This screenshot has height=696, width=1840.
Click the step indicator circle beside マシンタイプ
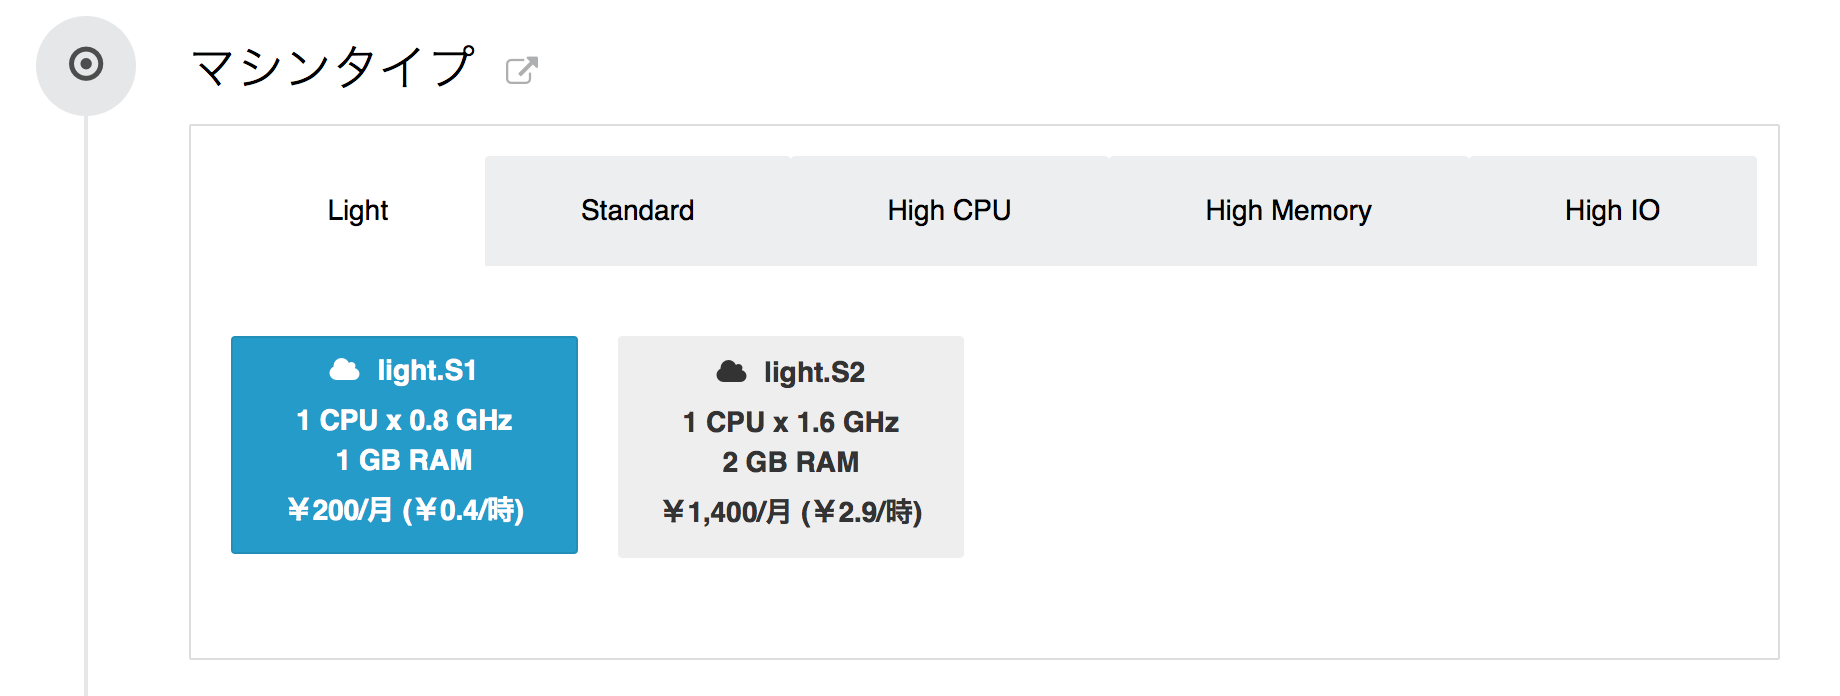tap(85, 63)
